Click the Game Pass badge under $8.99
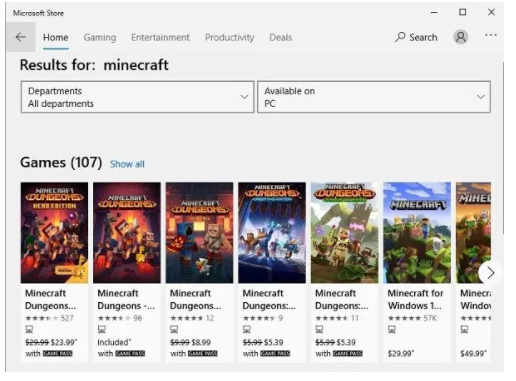This screenshot has height=381, width=516. click(x=203, y=353)
